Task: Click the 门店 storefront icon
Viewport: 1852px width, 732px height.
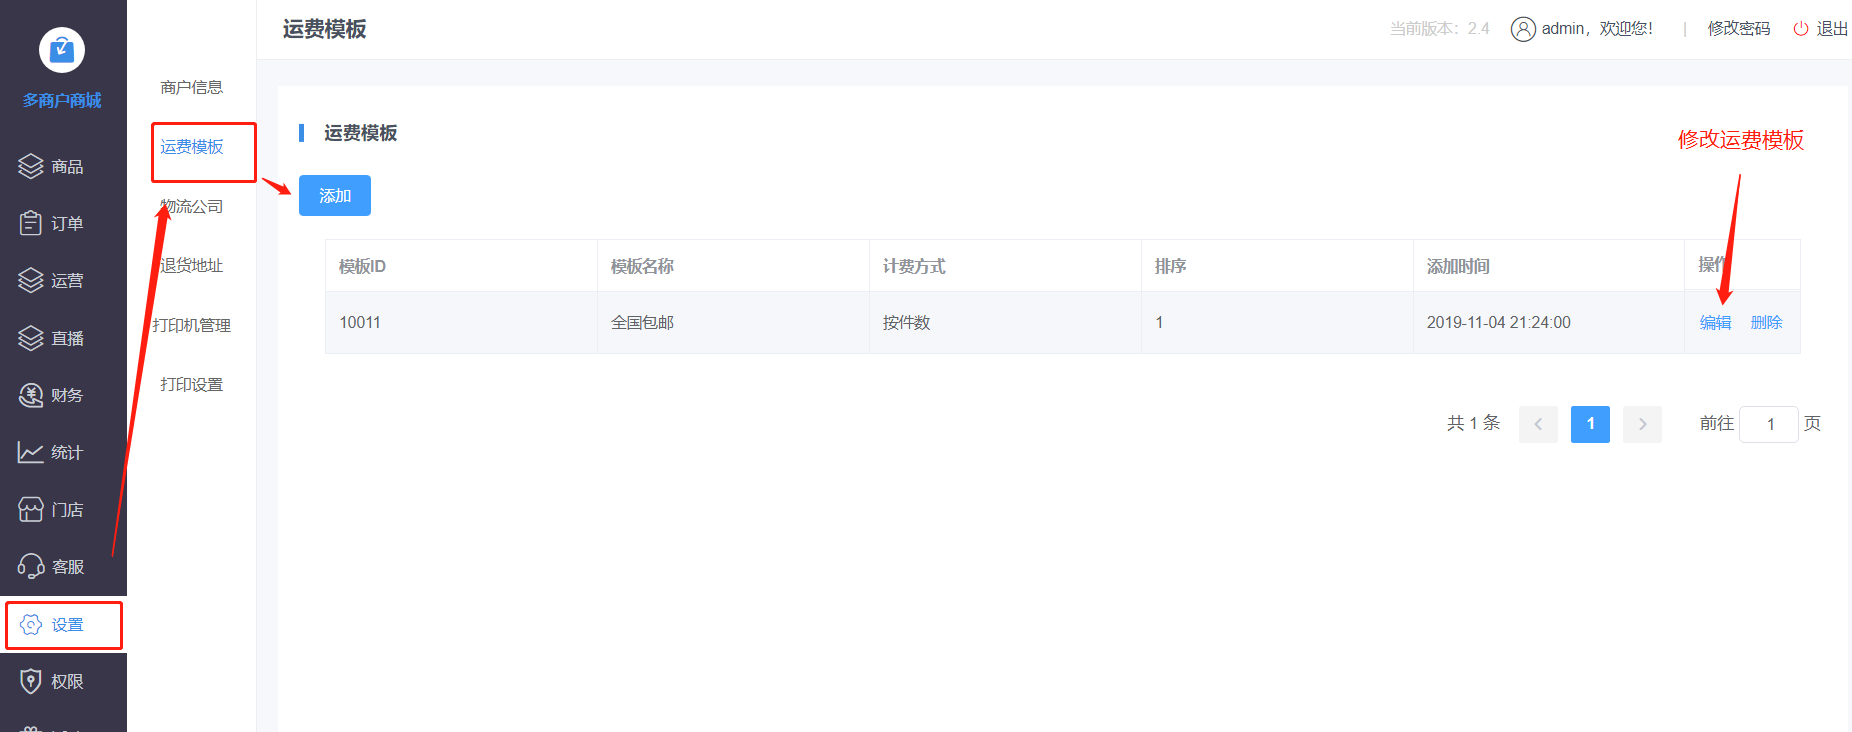Action: (x=31, y=509)
